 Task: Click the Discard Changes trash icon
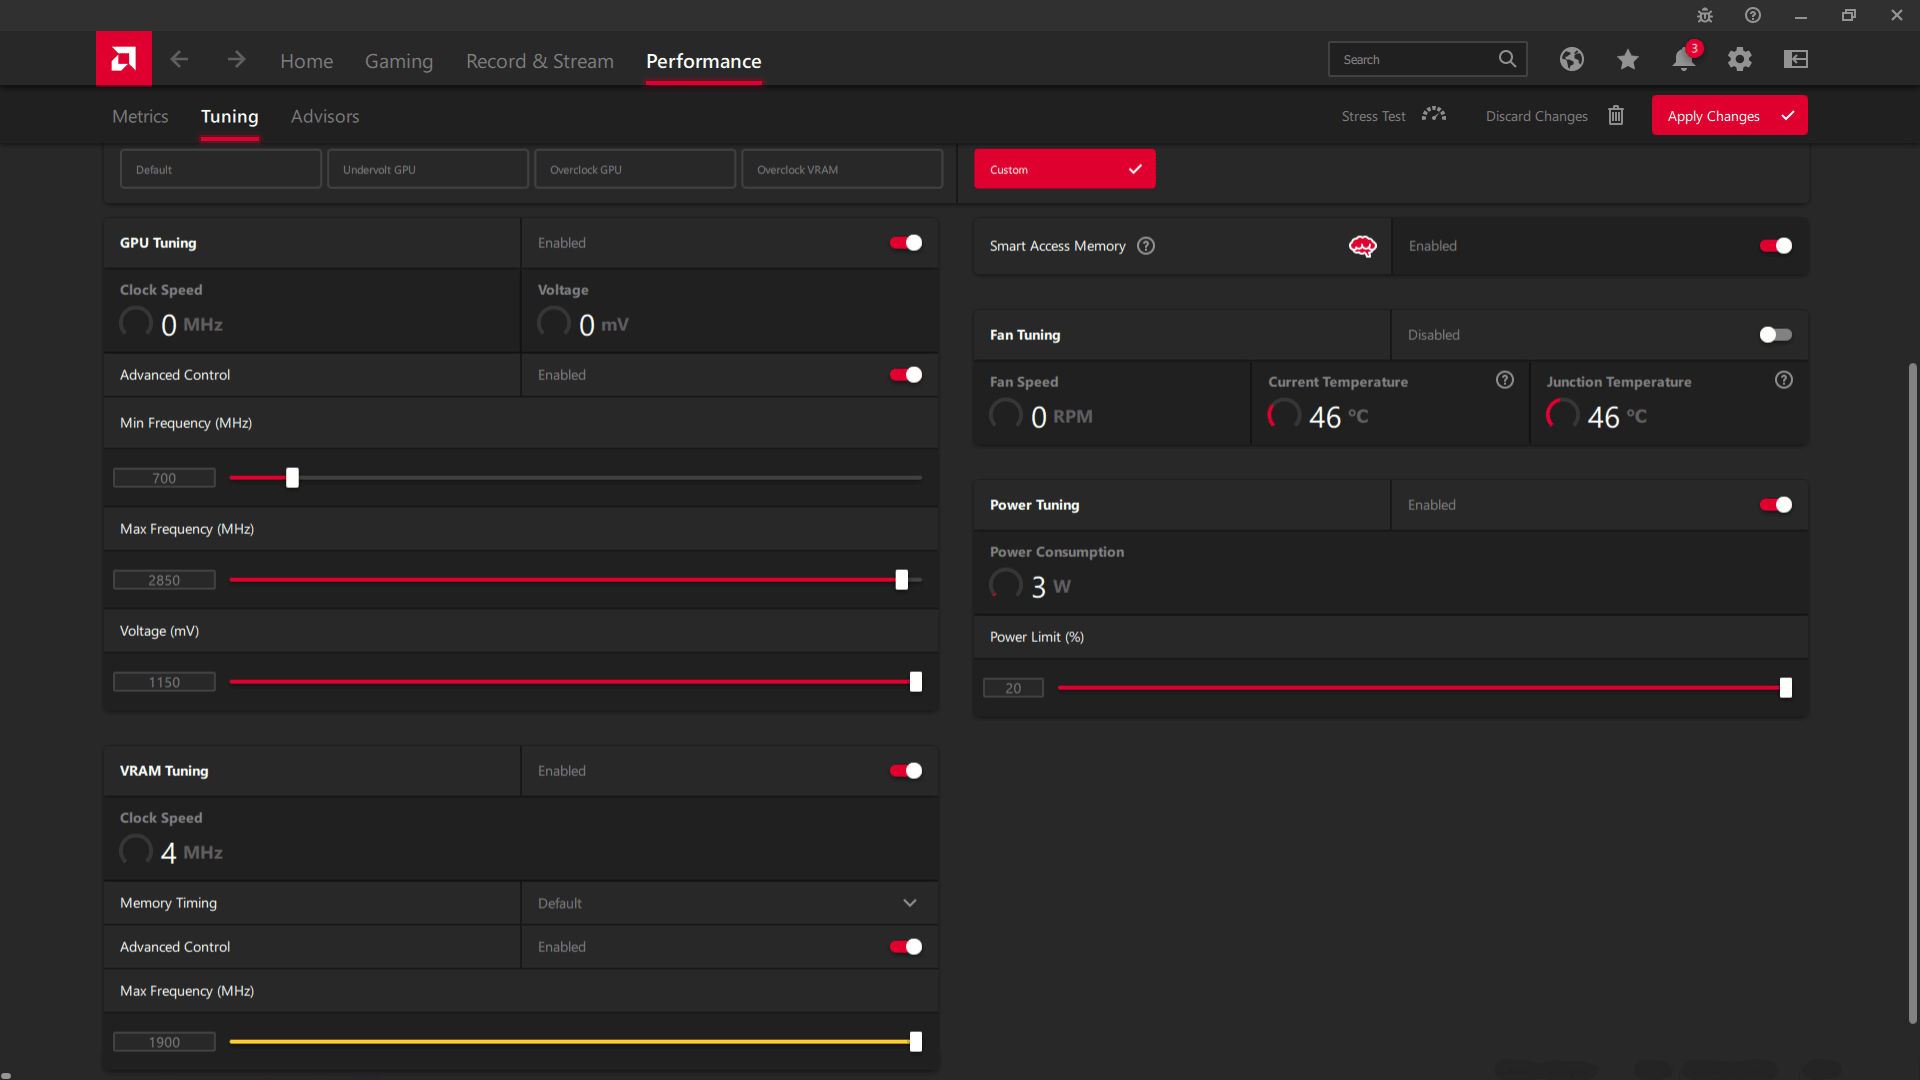point(1615,115)
